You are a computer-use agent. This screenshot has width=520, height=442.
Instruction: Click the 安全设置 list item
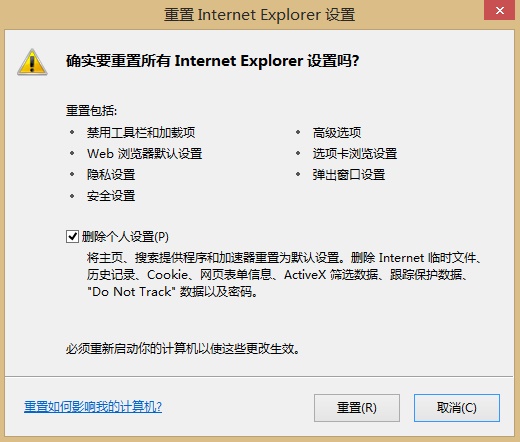click(x=111, y=196)
